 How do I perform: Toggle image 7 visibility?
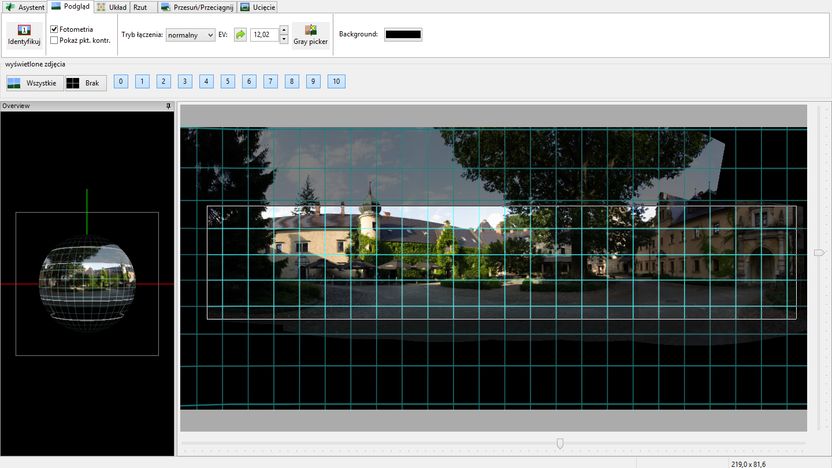pos(271,81)
